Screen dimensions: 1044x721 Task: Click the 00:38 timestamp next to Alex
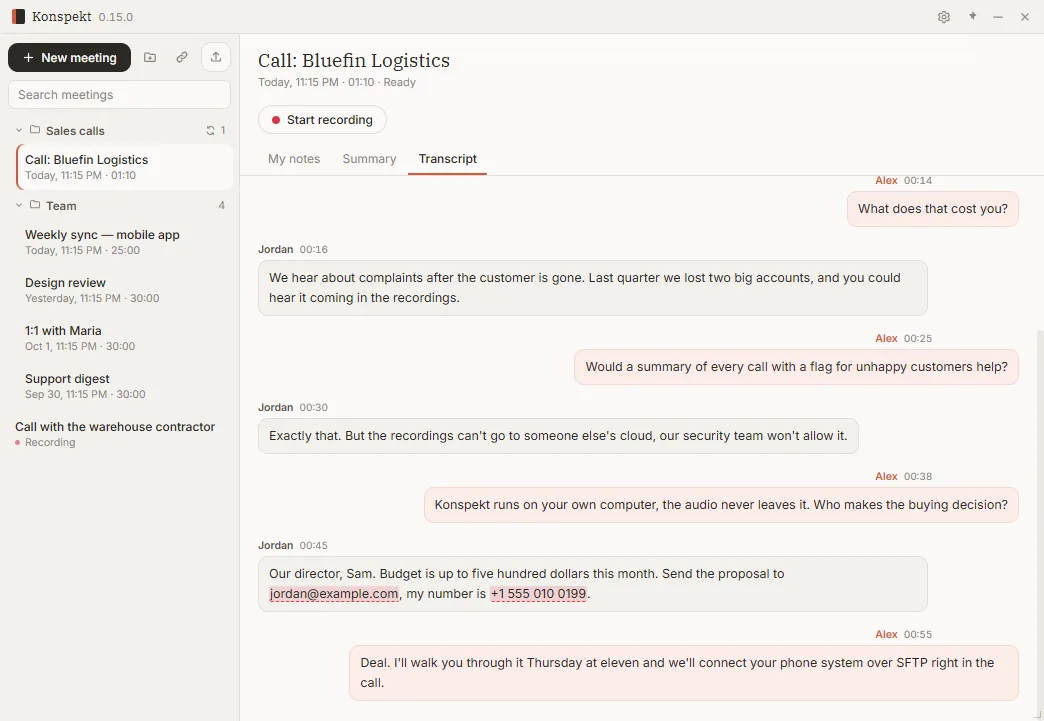click(x=917, y=476)
